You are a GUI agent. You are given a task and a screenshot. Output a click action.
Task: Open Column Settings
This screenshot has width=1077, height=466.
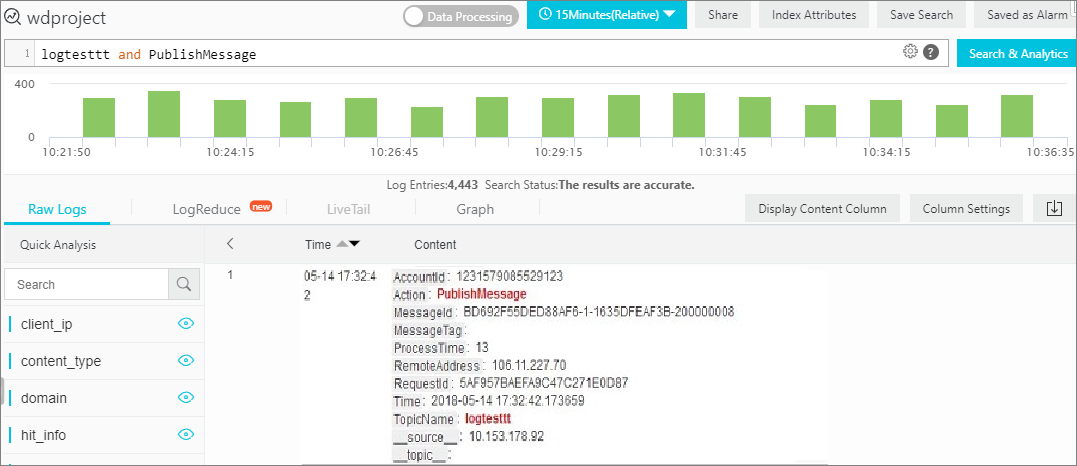pos(966,208)
